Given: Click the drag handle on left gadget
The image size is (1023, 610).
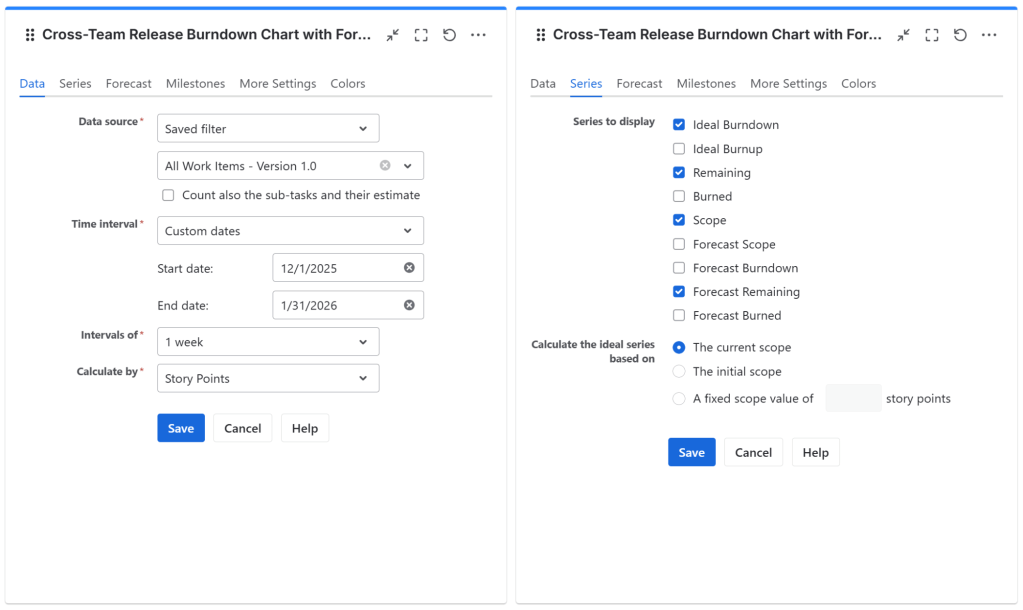Looking at the screenshot, I should coord(29,35).
